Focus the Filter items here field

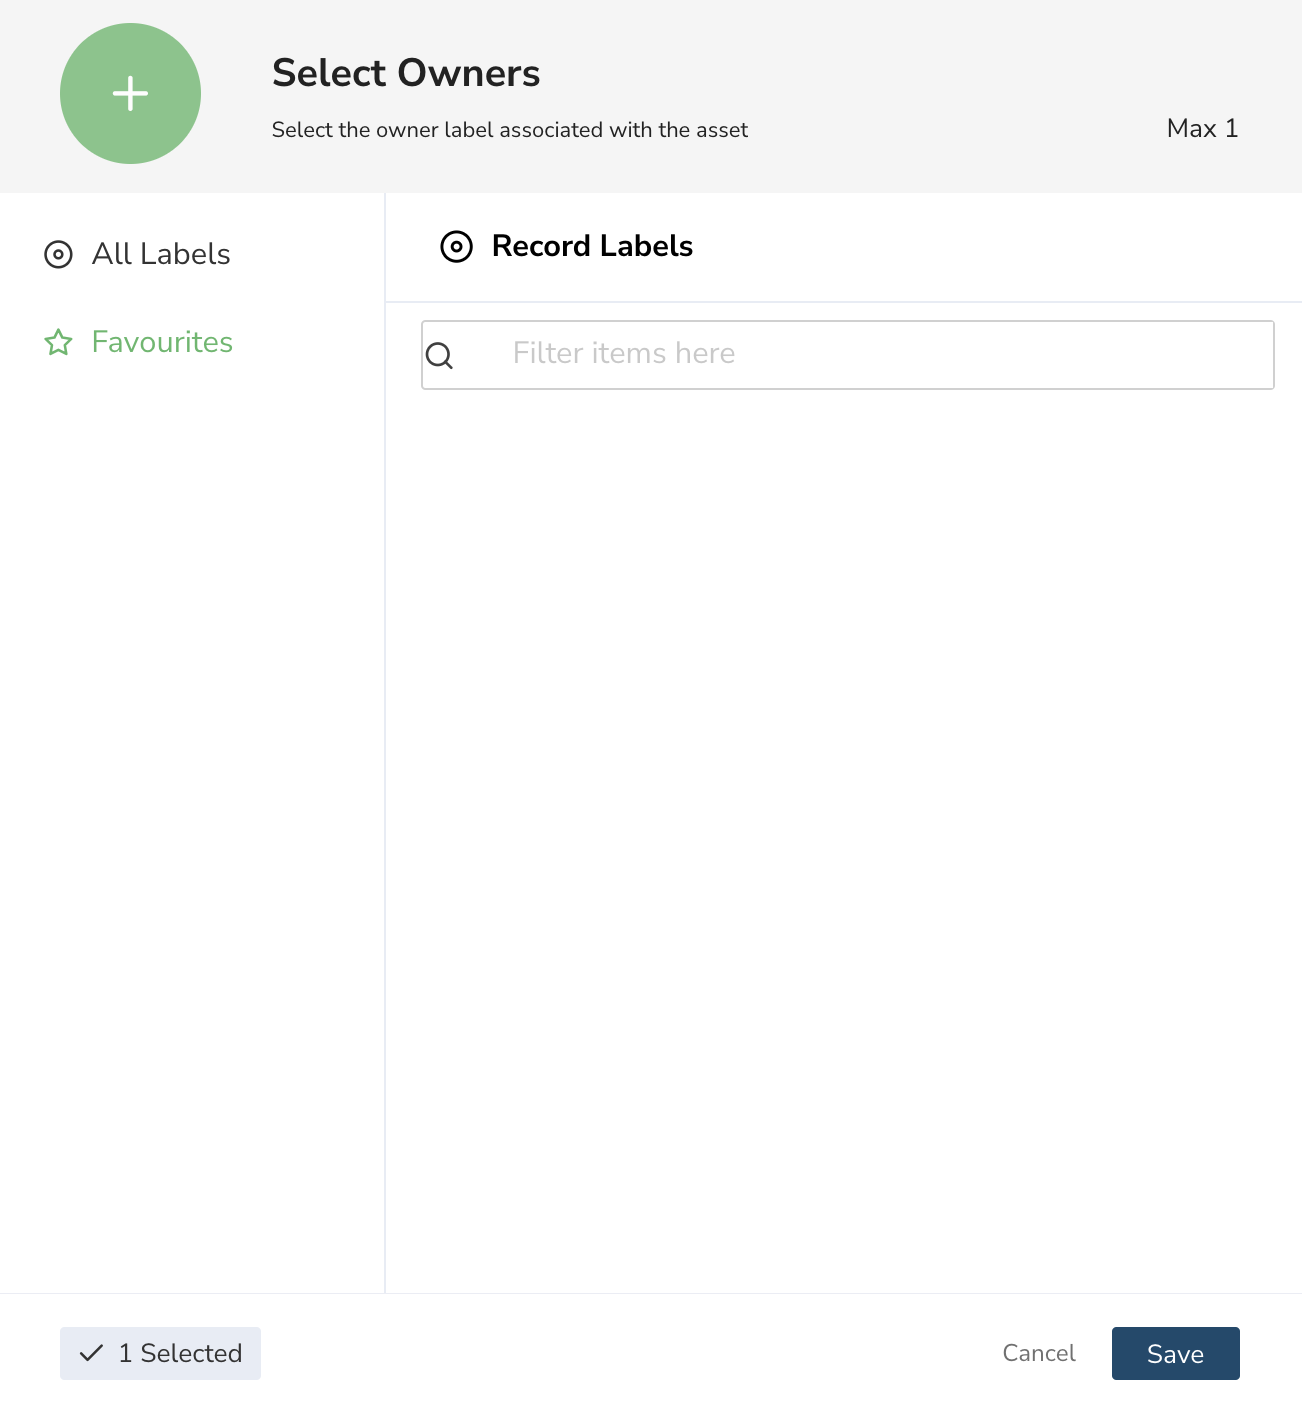click(x=848, y=355)
